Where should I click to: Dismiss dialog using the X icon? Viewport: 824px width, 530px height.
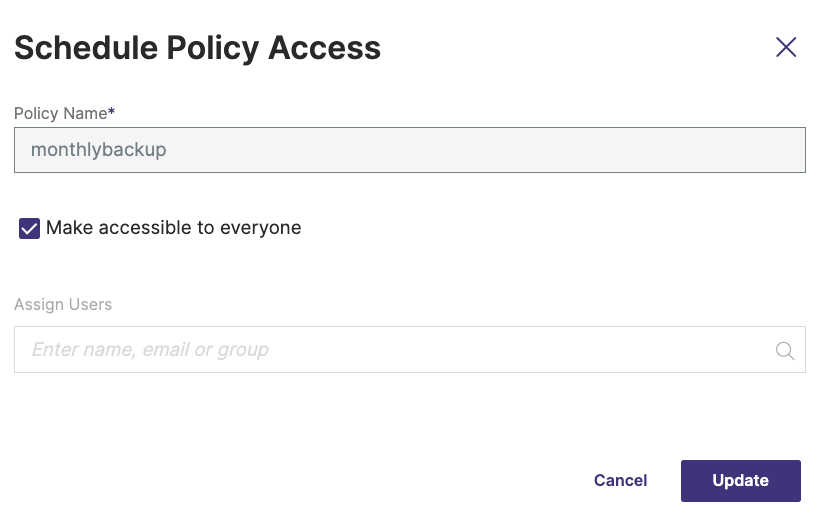(x=786, y=47)
